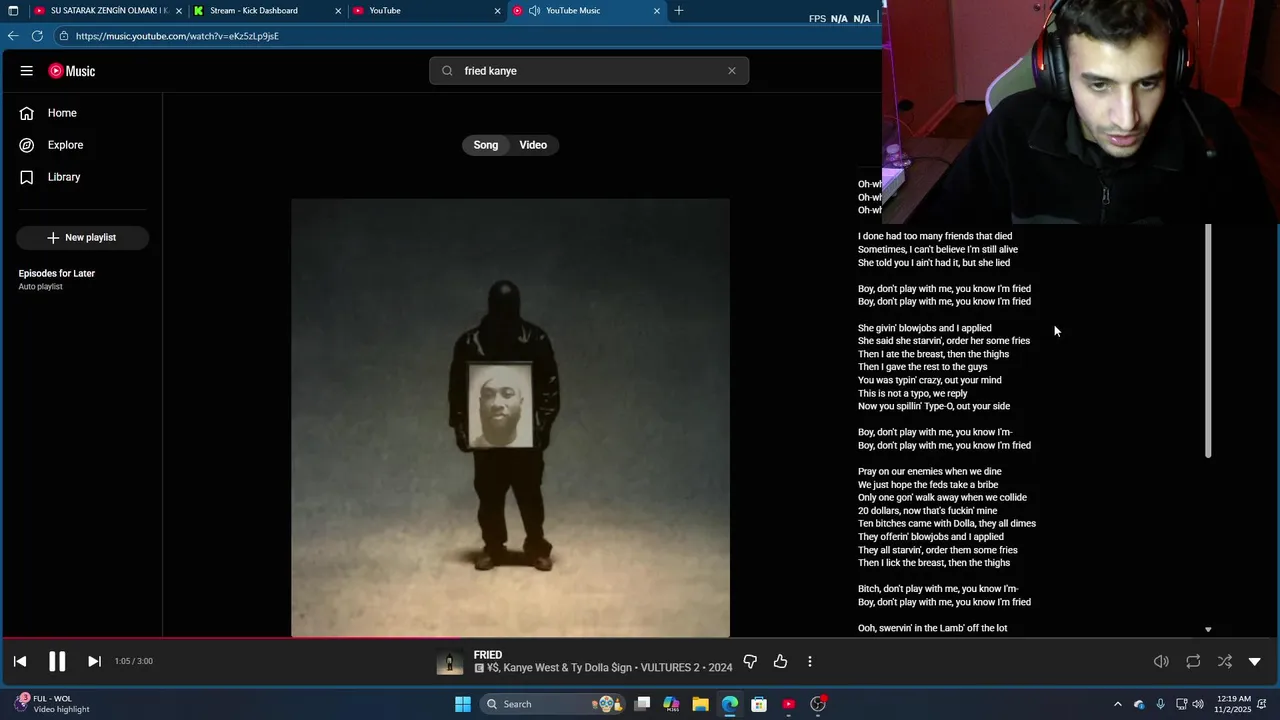Like the current song

tap(780, 661)
